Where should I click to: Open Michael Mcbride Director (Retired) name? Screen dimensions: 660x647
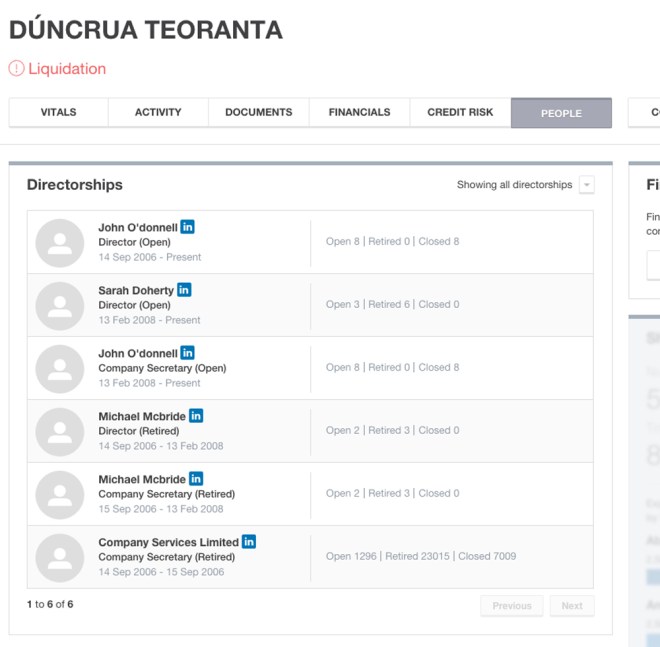[x=142, y=416]
